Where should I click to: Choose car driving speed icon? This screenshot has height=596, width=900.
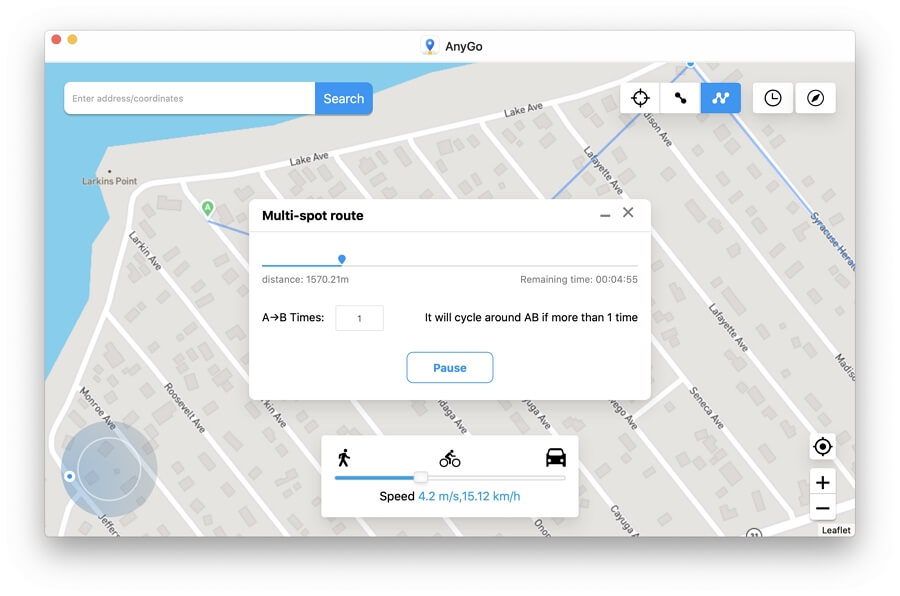point(555,458)
